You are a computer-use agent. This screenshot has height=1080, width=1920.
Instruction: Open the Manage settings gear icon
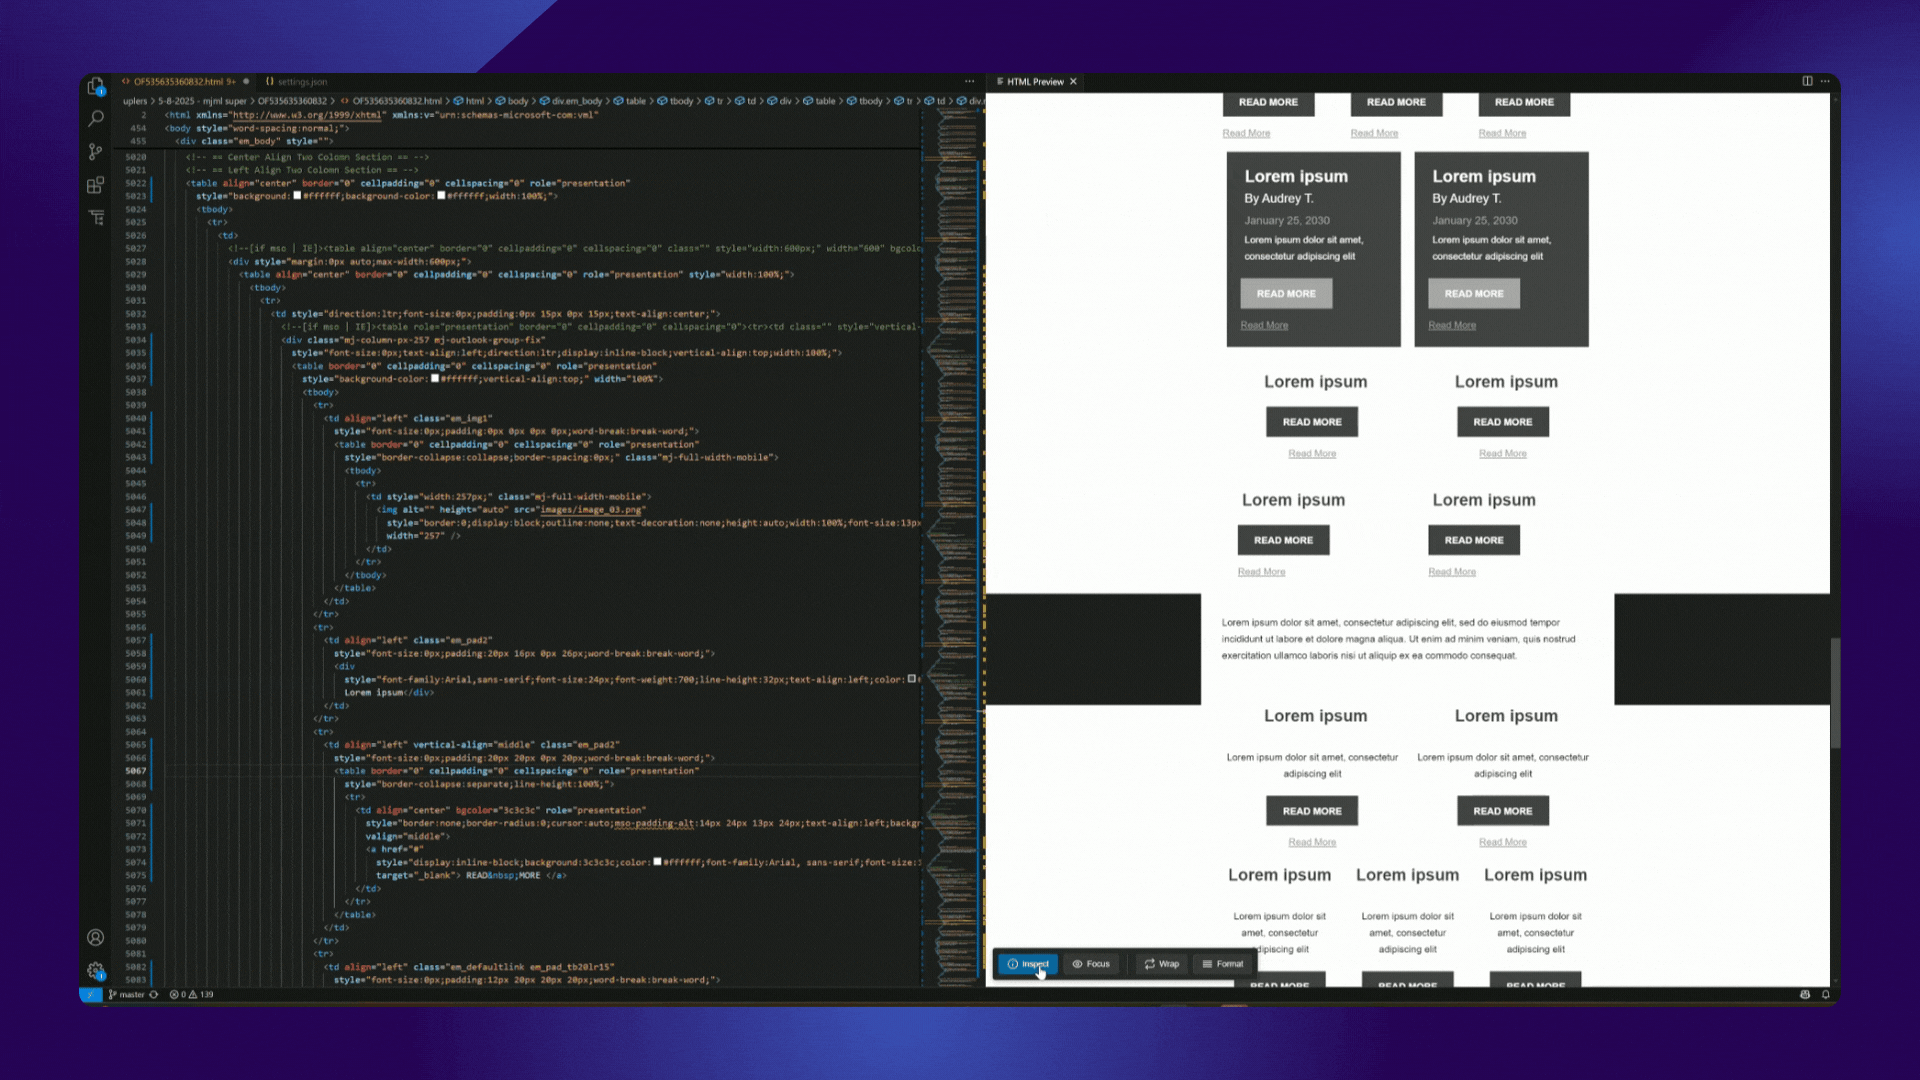pos(95,970)
